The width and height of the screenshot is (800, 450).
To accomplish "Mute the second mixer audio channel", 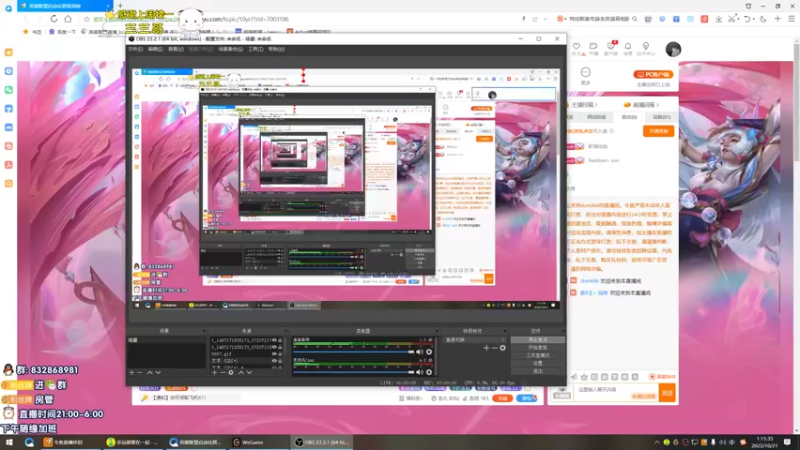I will point(419,372).
